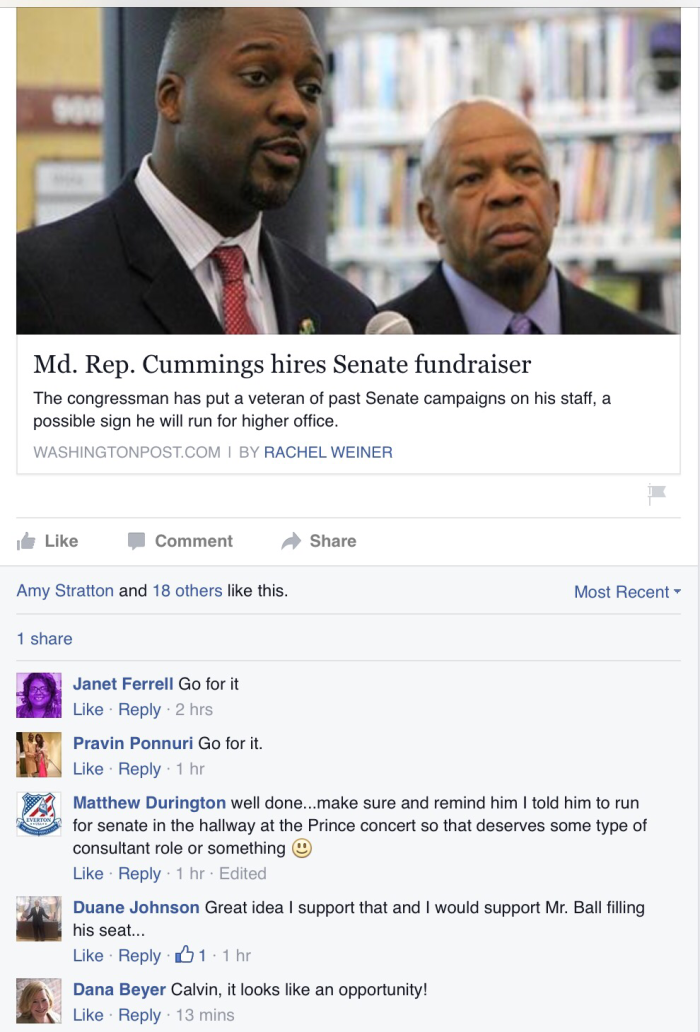View the Edited history on Matthew's comment
The height and width of the screenshot is (1032, 700).
click(x=243, y=873)
